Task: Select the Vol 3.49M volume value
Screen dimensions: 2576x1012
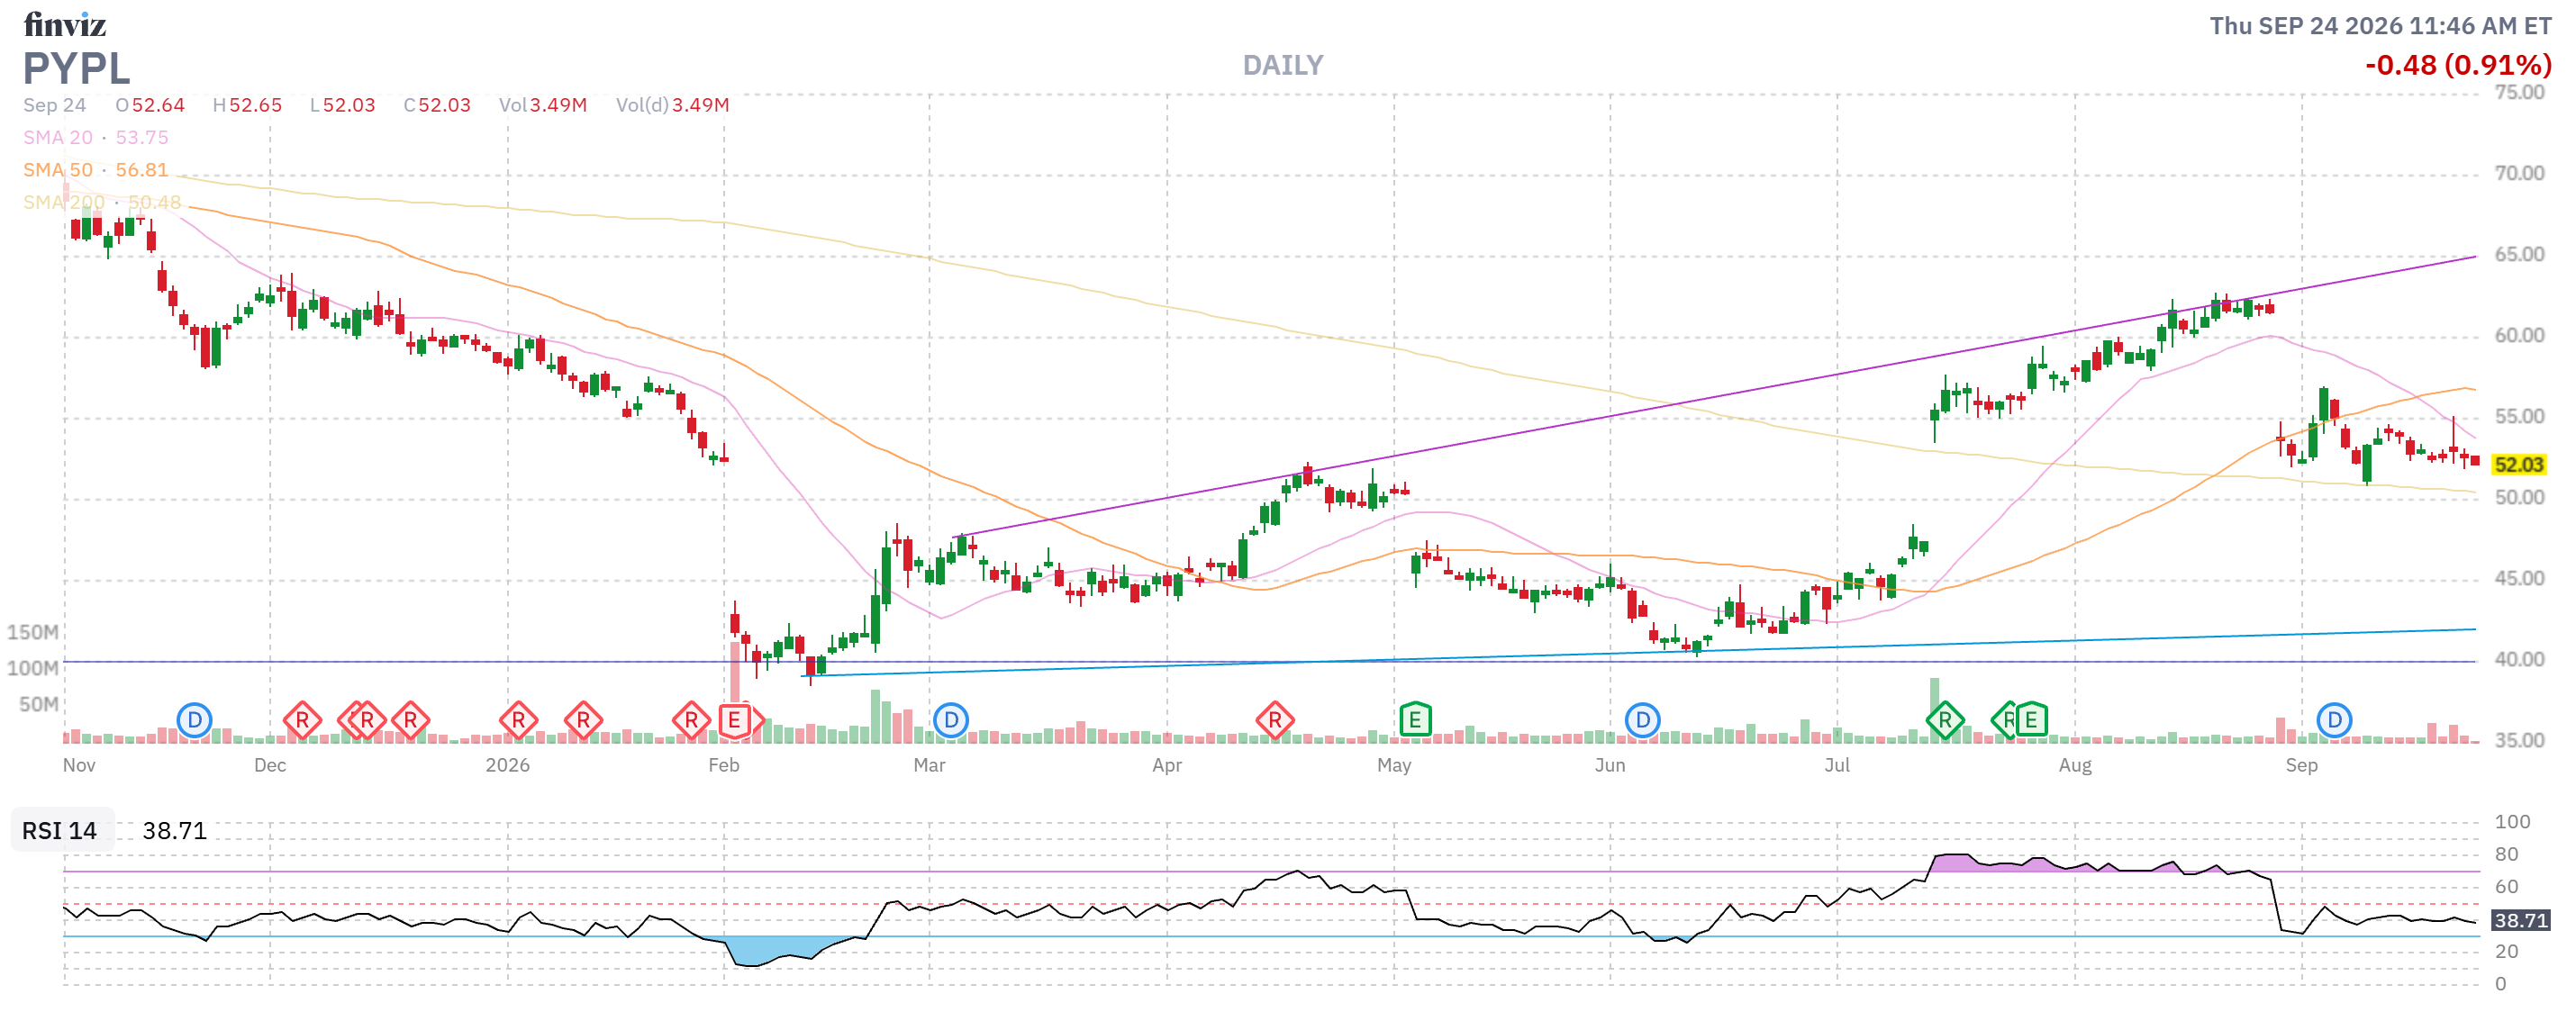Action: [x=543, y=105]
